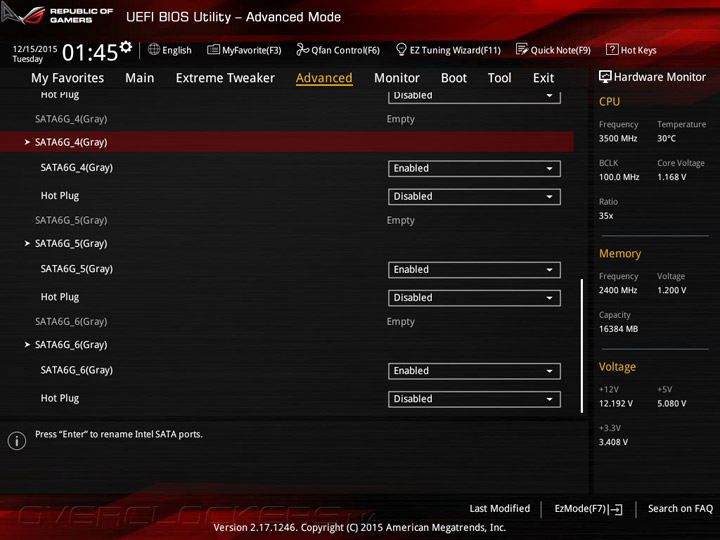This screenshot has width=720, height=540.
Task: Switch to the Tool tab
Action: coord(500,78)
